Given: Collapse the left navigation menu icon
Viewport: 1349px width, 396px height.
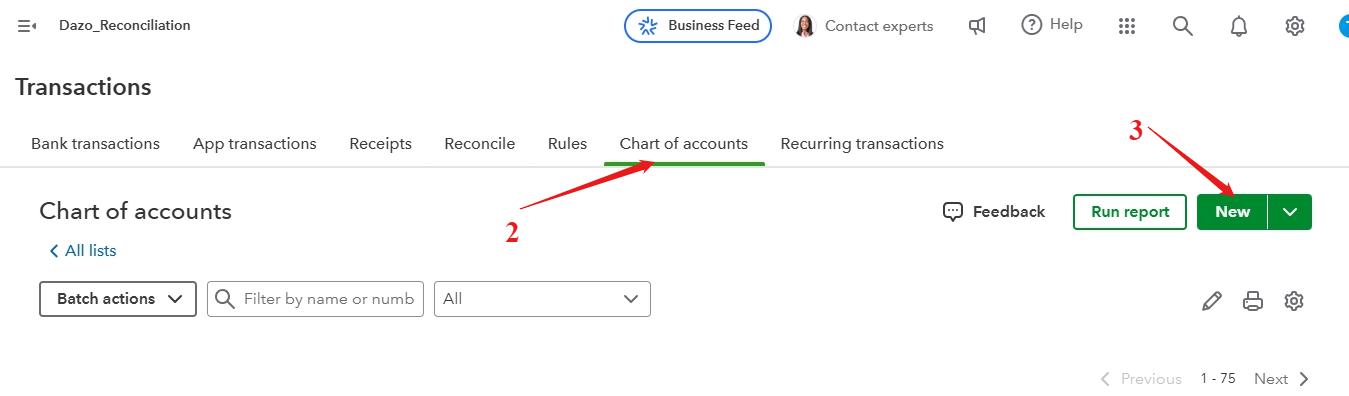Looking at the screenshot, I should [27, 26].
